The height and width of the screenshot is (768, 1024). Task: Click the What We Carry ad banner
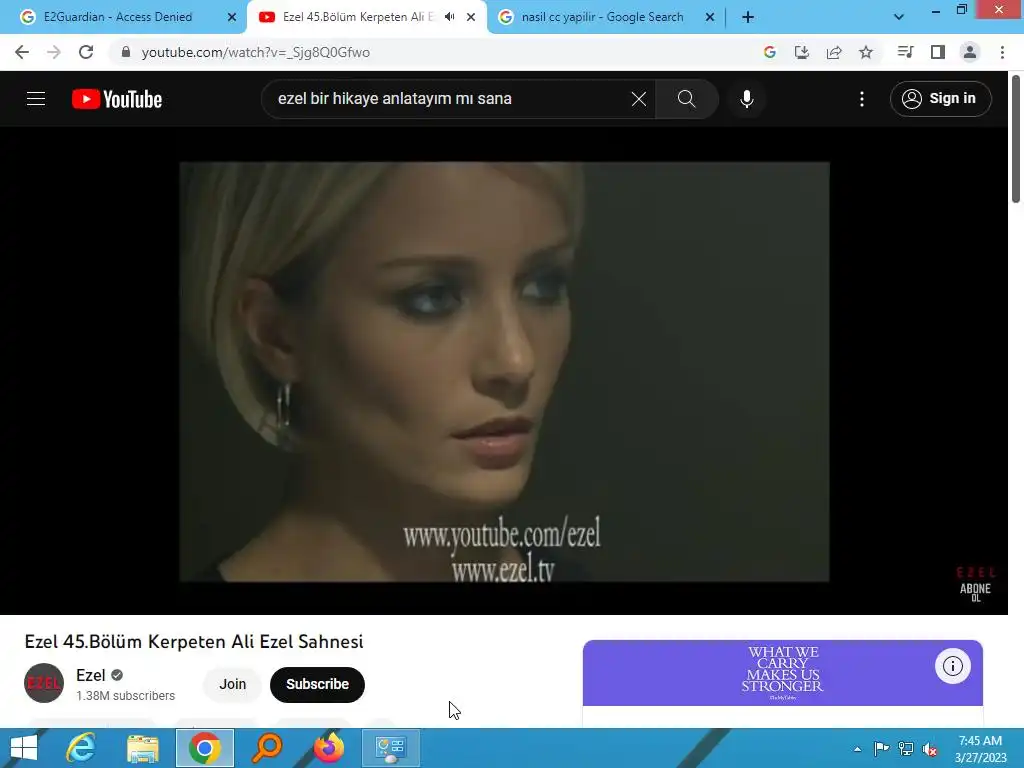[782, 673]
